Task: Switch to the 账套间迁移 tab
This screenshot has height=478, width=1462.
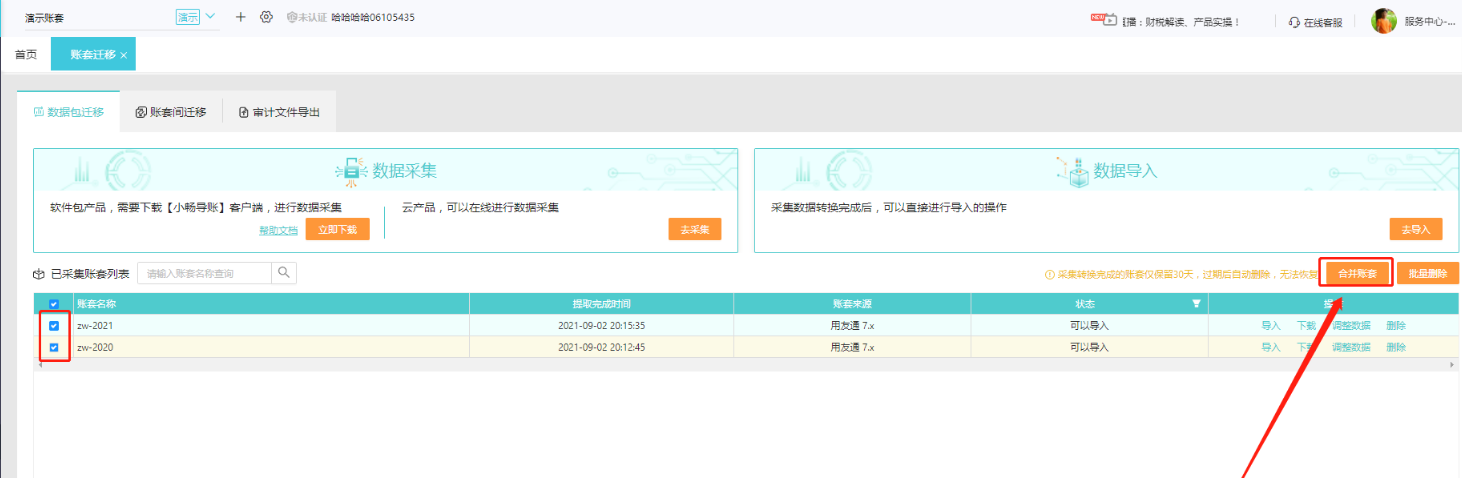Action: point(171,112)
